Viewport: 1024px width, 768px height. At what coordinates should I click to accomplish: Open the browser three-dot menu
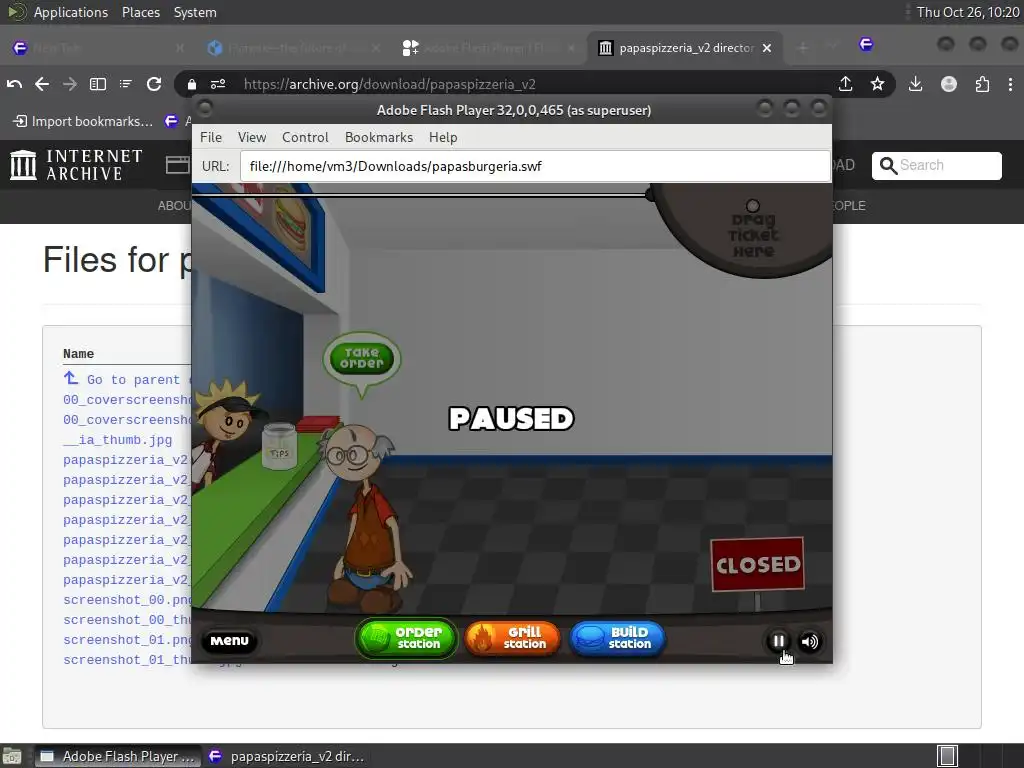pos(1010,84)
